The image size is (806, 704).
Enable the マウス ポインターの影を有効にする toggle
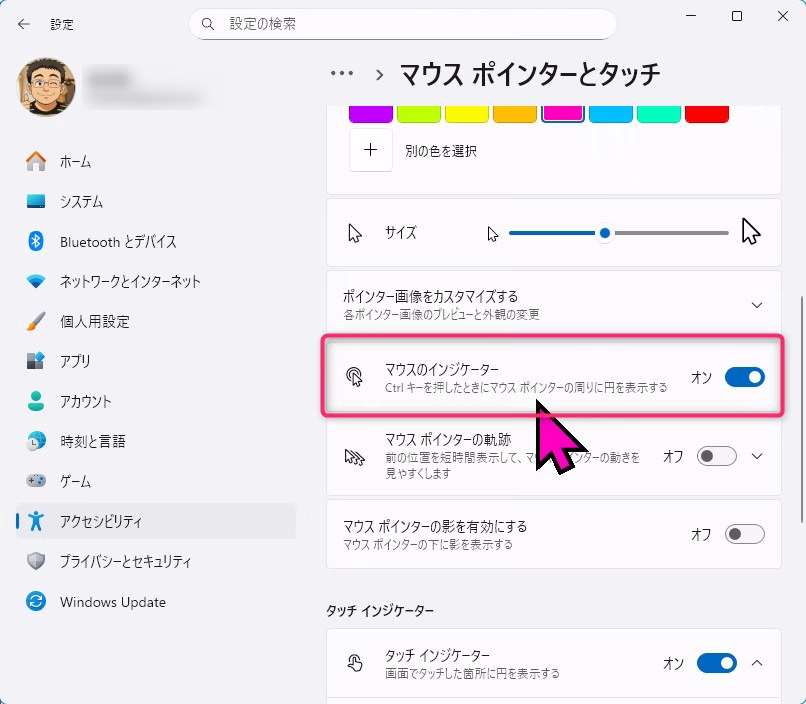[x=744, y=534]
